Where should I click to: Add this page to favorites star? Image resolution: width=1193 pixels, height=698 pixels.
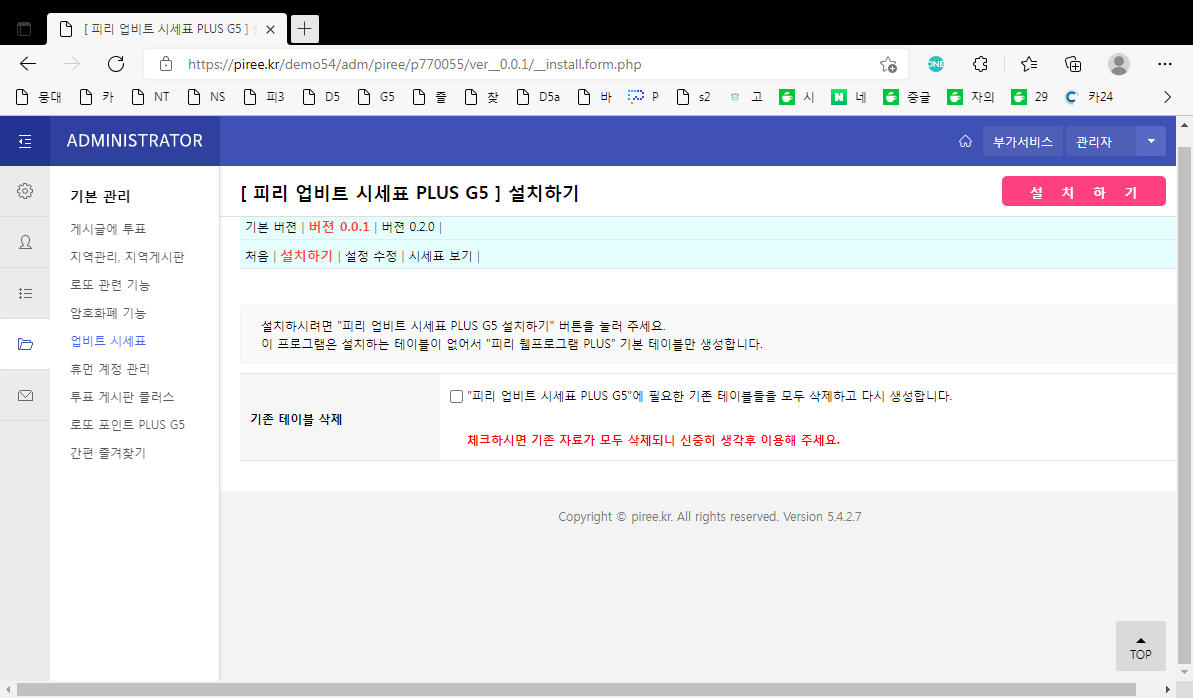(x=888, y=64)
